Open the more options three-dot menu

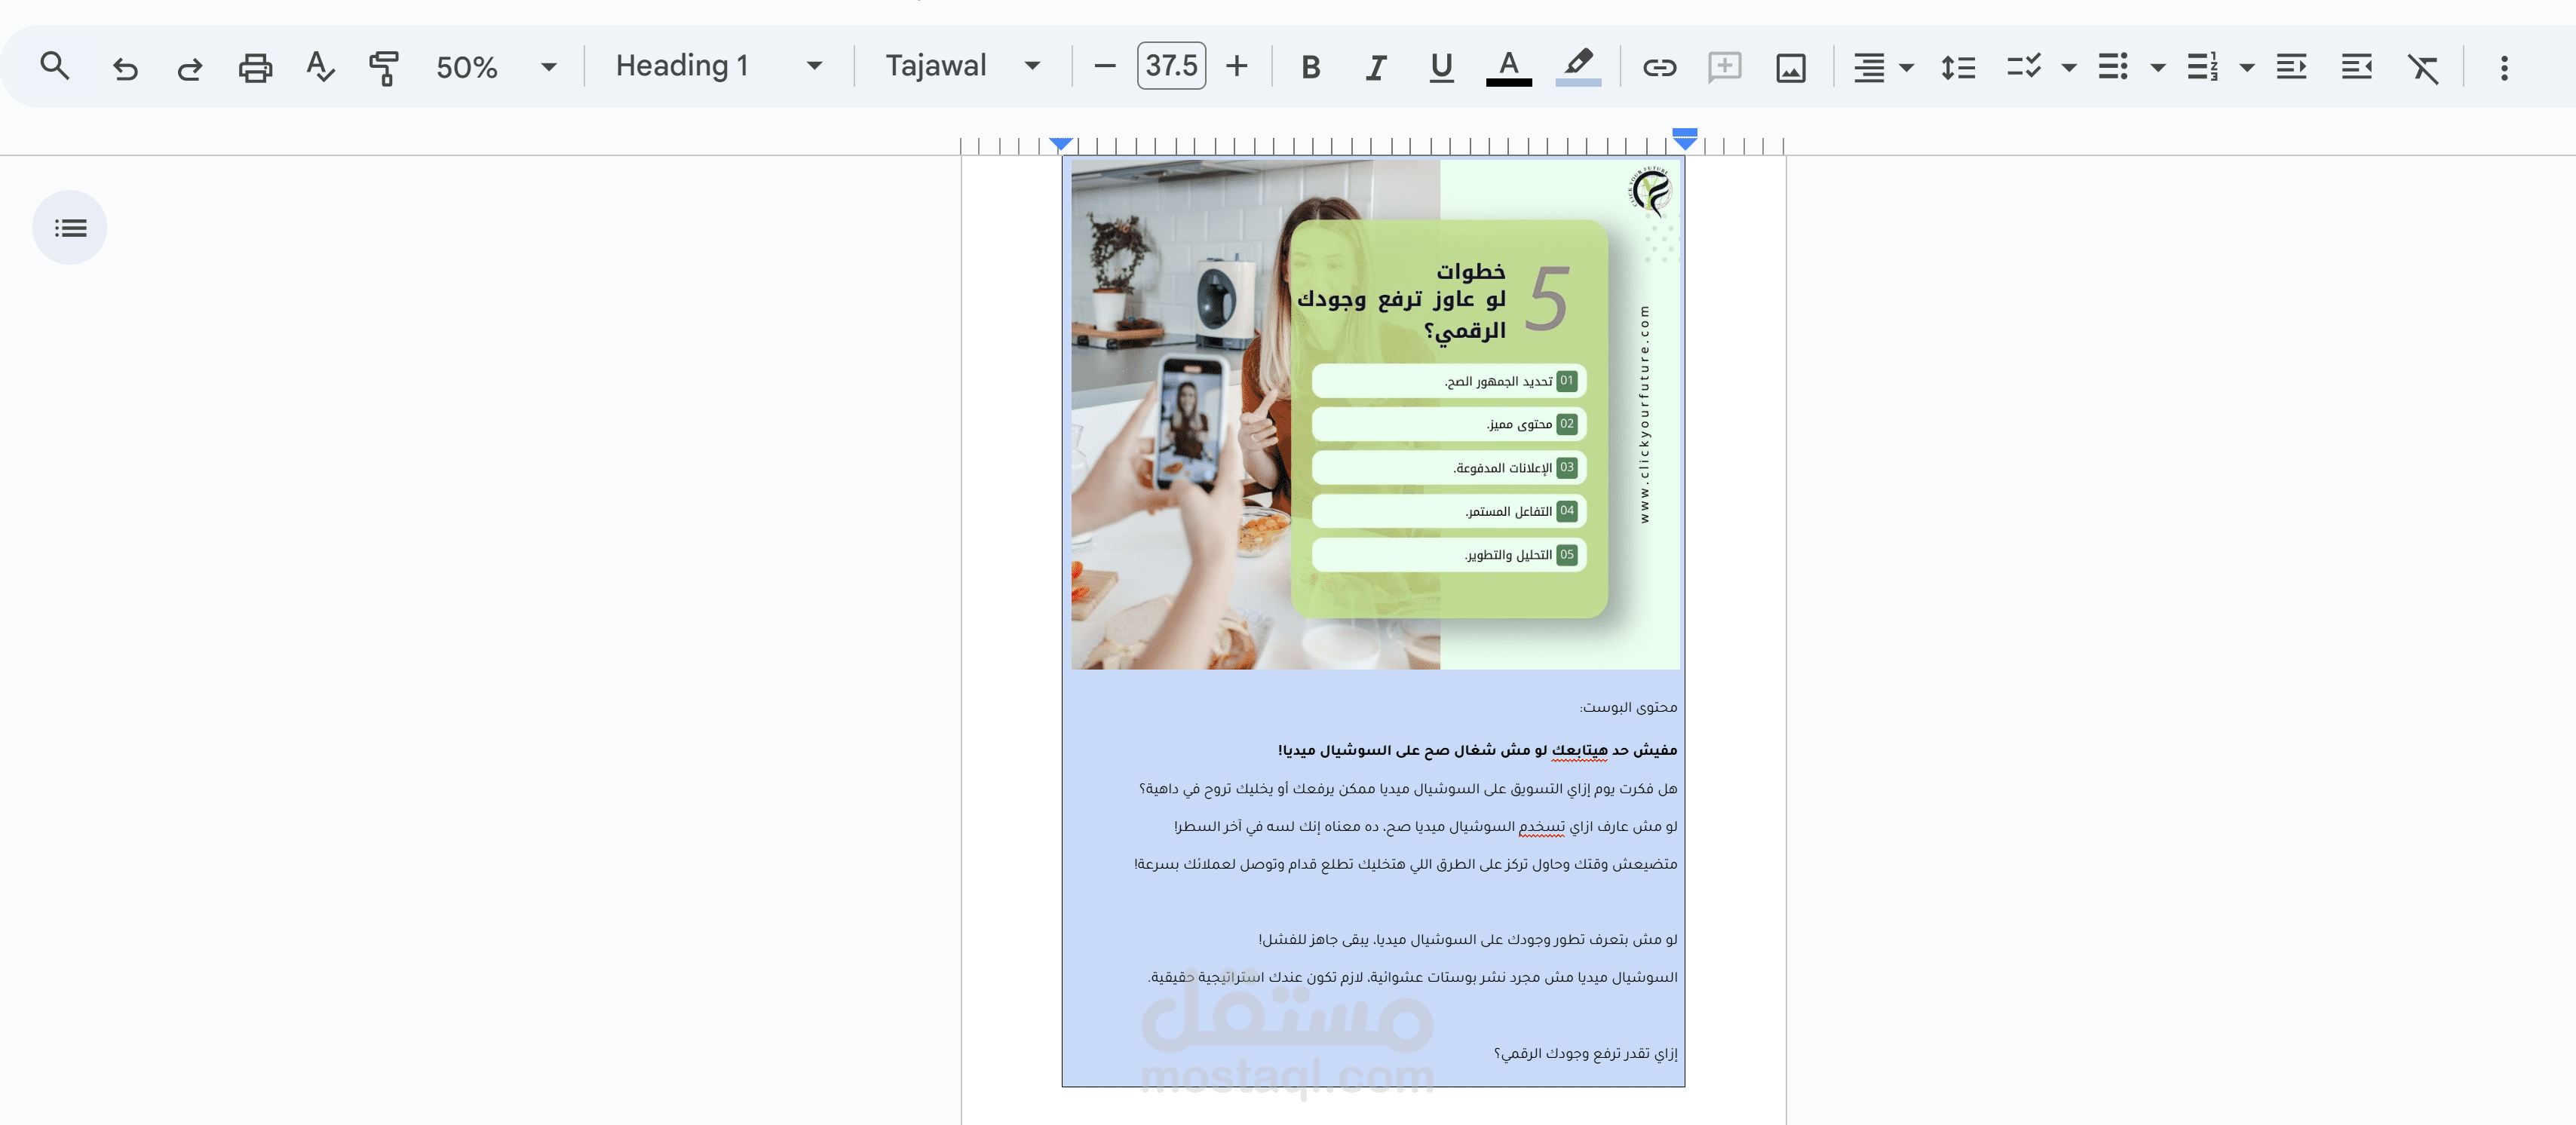tap(2504, 67)
